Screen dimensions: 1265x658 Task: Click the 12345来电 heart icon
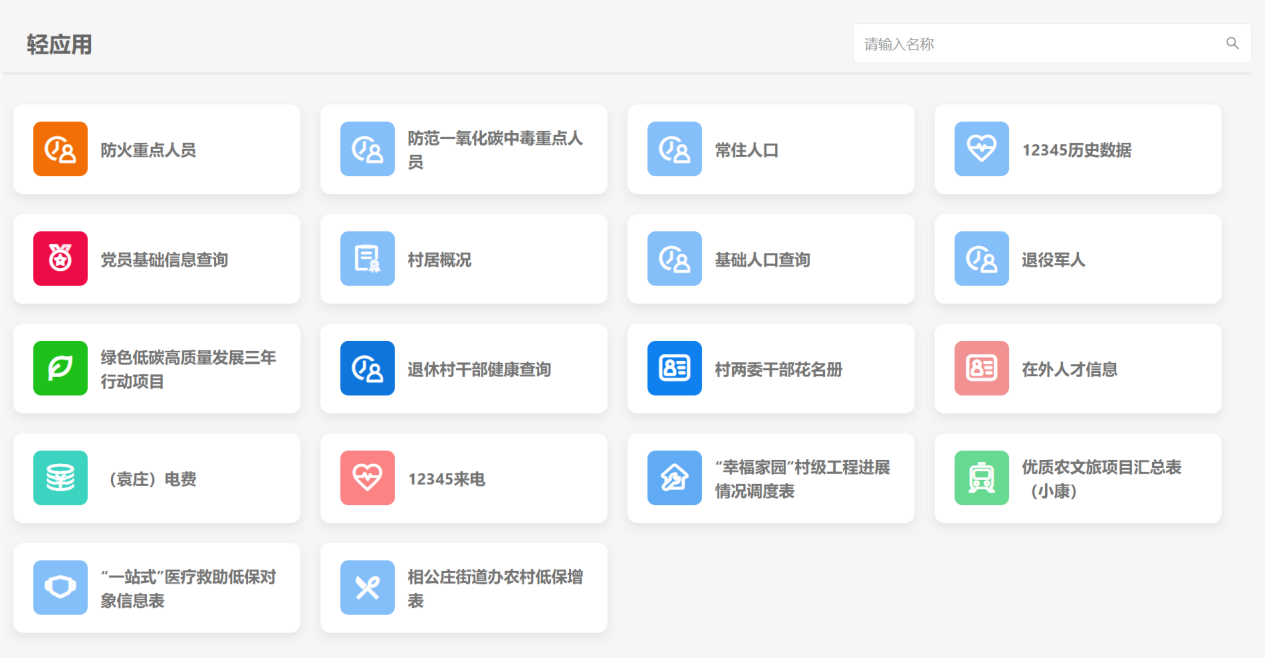coord(367,478)
